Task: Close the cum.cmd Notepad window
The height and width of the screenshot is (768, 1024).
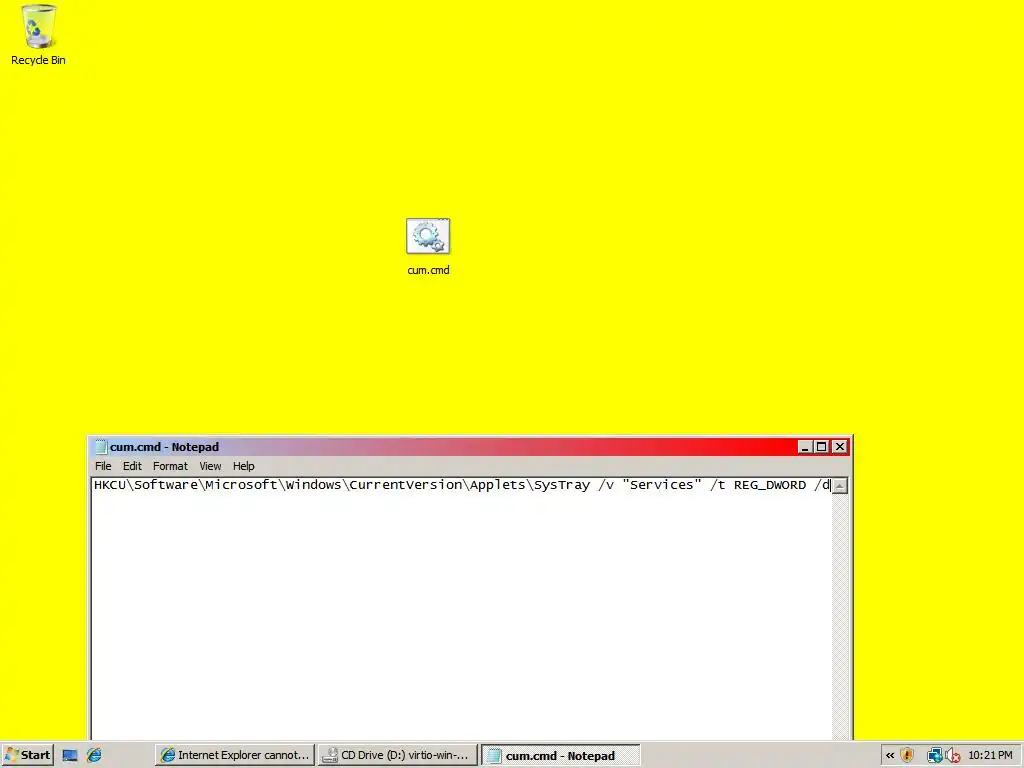Action: 840,447
